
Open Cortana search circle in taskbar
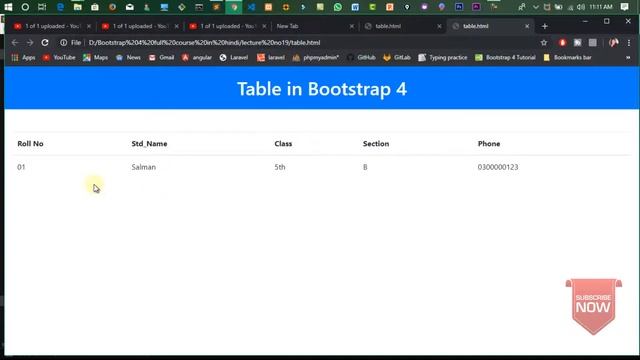pyautogui.click(x=25, y=7)
